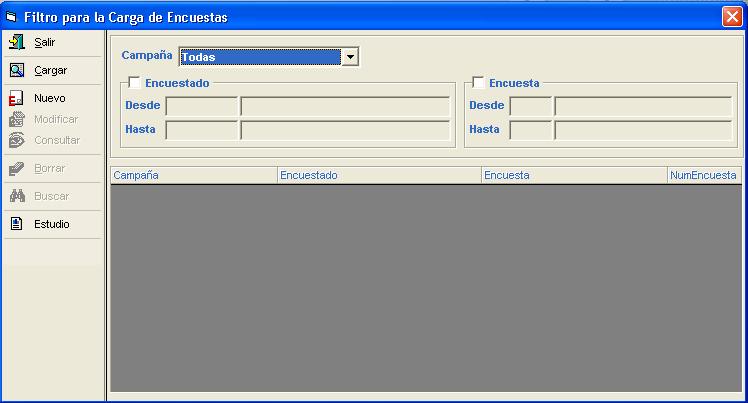
Task: Enable the Encuestado filter checkbox
Action: [x=135, y=83]
